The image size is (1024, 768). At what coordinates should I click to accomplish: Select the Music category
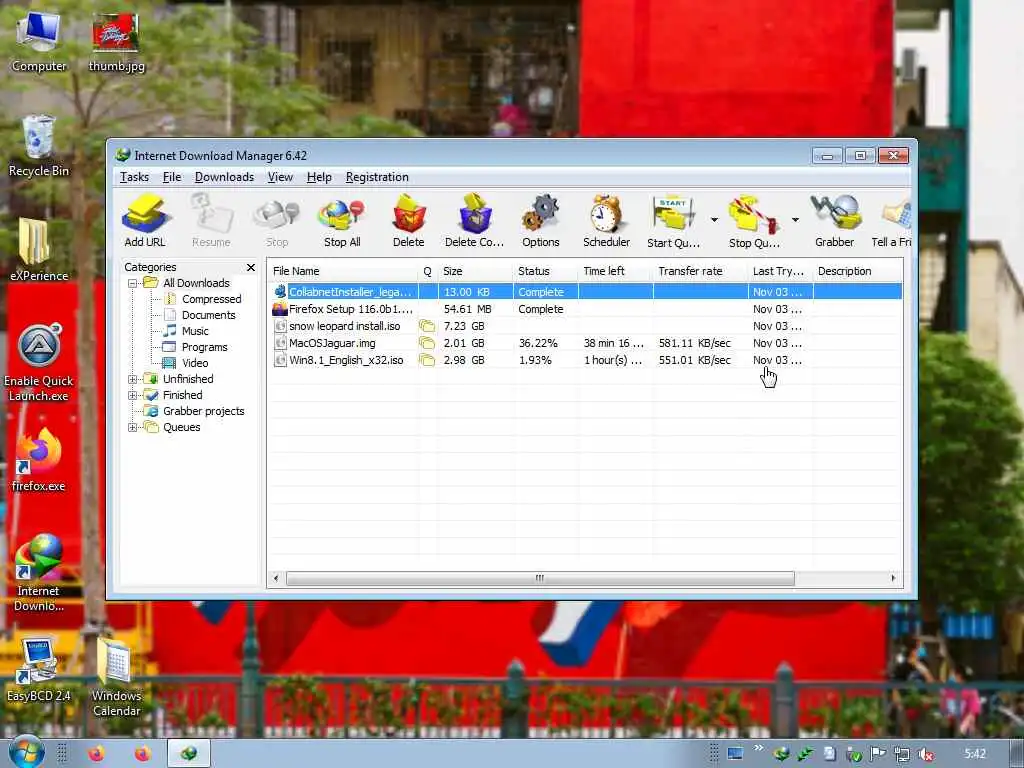195,331
